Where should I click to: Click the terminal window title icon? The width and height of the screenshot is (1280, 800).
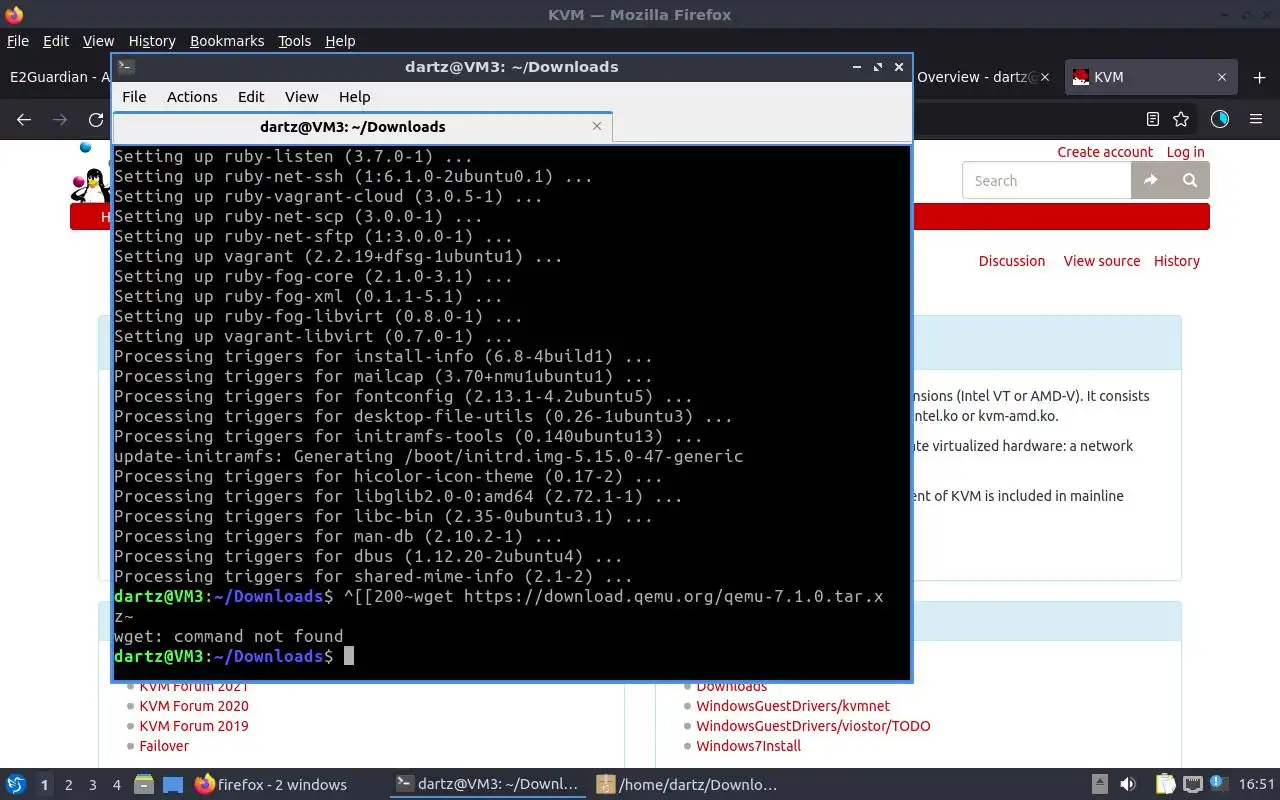tap(125, 67)
